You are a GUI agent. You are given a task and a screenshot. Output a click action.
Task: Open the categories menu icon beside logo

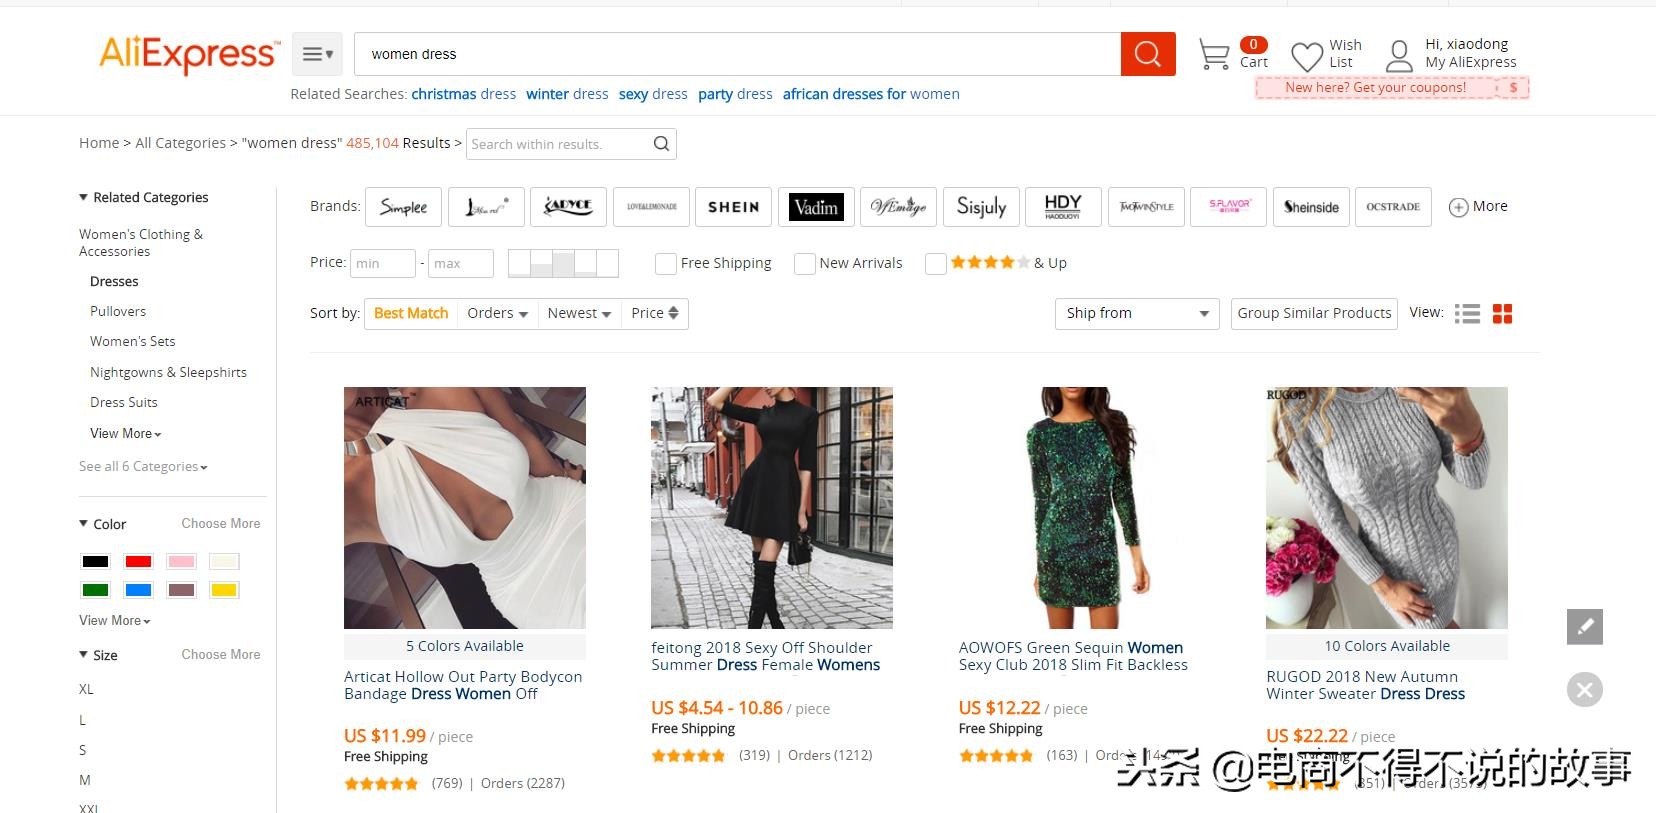(x=317, y=54)
